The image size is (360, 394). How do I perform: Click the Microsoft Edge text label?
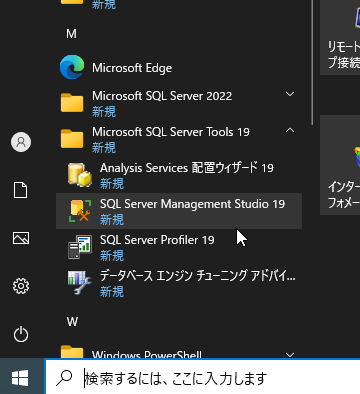132,68
